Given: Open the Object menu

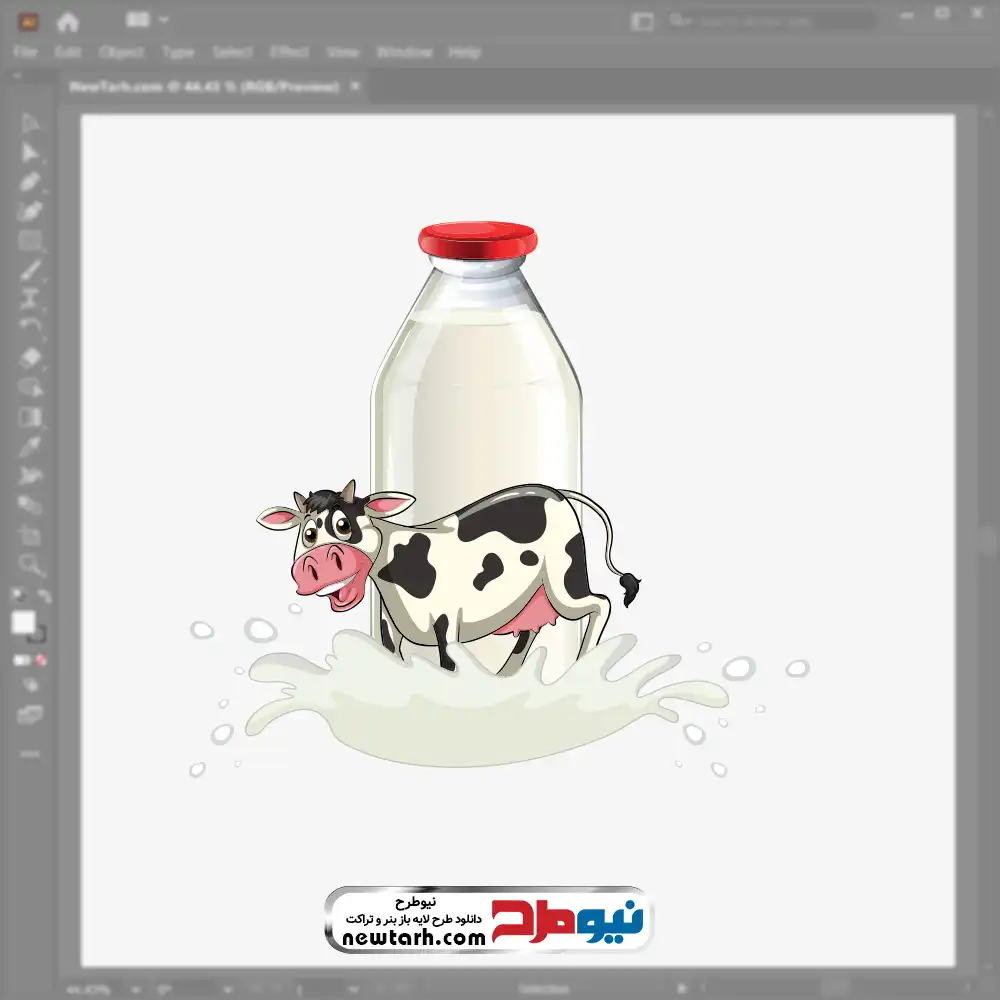Looking at the screenshot, I should [x=121, y=52].
